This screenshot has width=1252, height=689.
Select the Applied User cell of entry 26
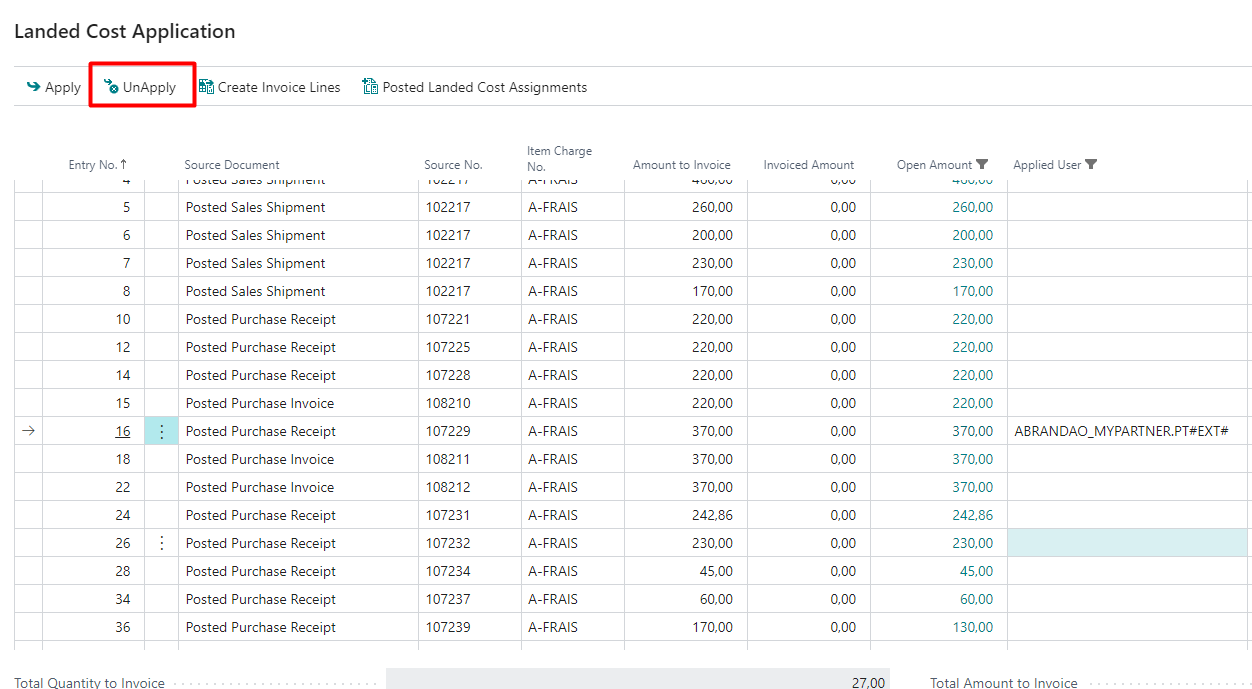coord(1127,544)
